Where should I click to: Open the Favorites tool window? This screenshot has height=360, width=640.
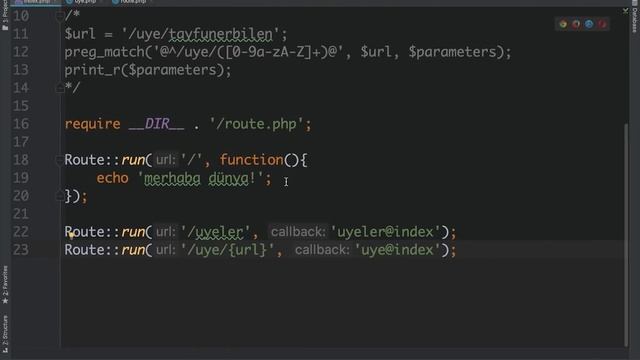[x=5, y=285]
